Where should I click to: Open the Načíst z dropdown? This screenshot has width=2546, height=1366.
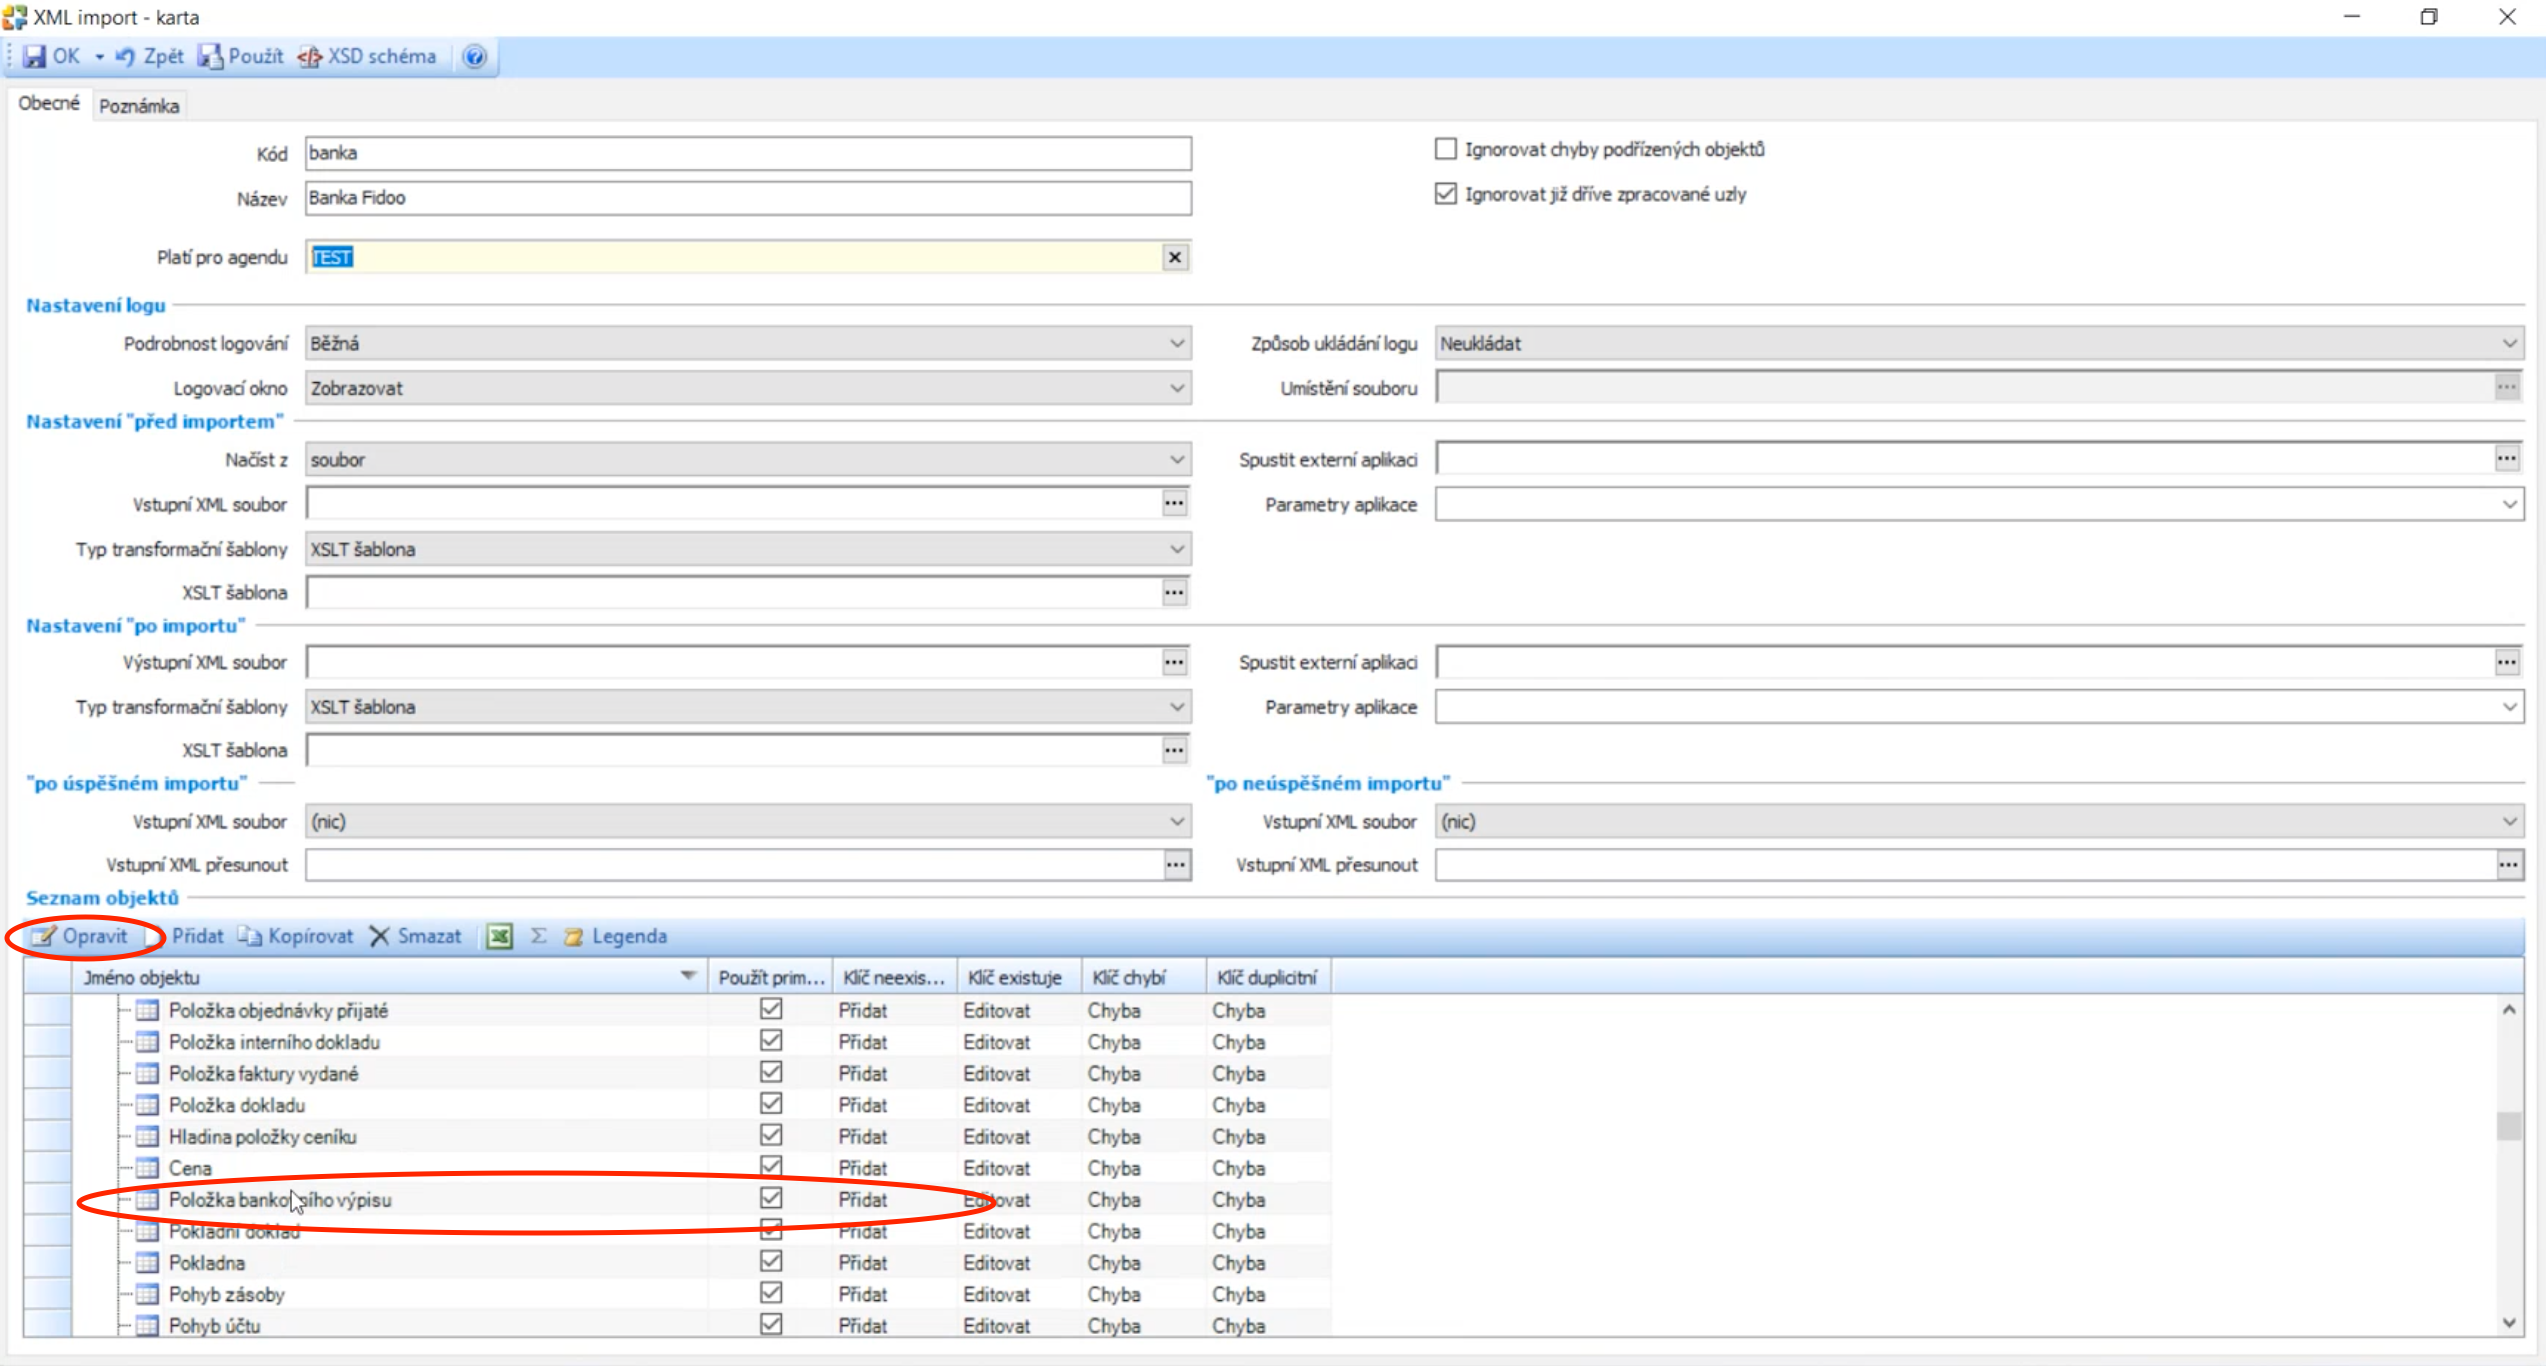(x=1177, y=460)
